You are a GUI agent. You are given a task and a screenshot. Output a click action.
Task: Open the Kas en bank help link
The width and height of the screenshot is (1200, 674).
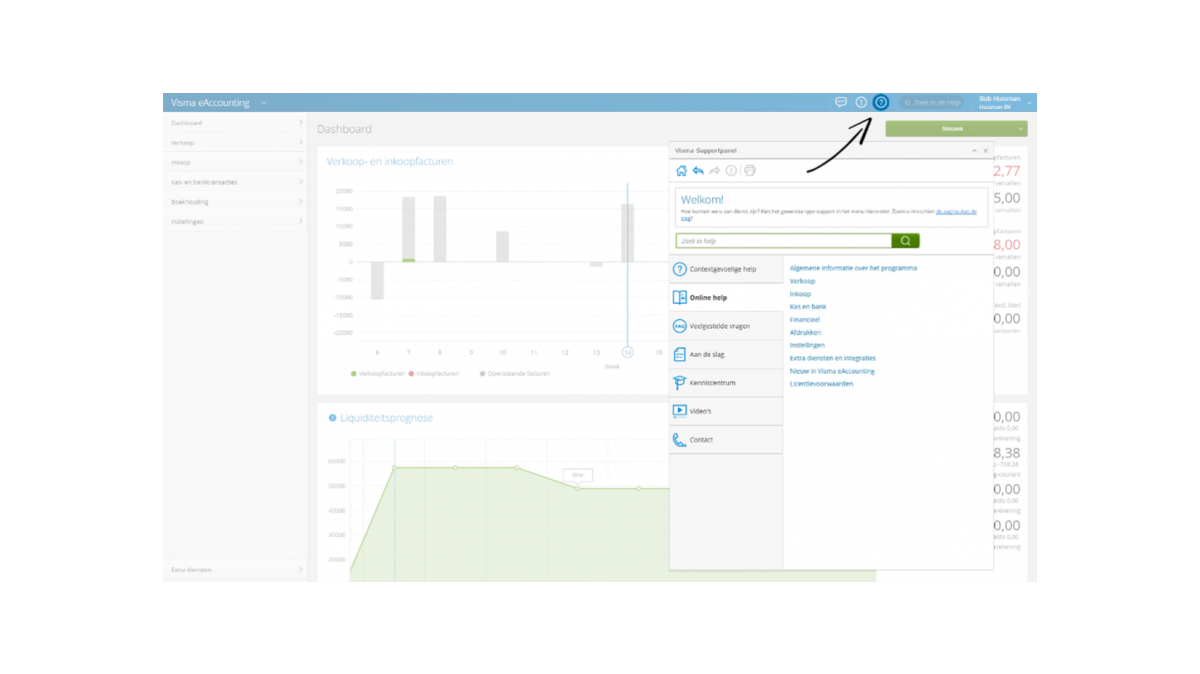[808, 307]
